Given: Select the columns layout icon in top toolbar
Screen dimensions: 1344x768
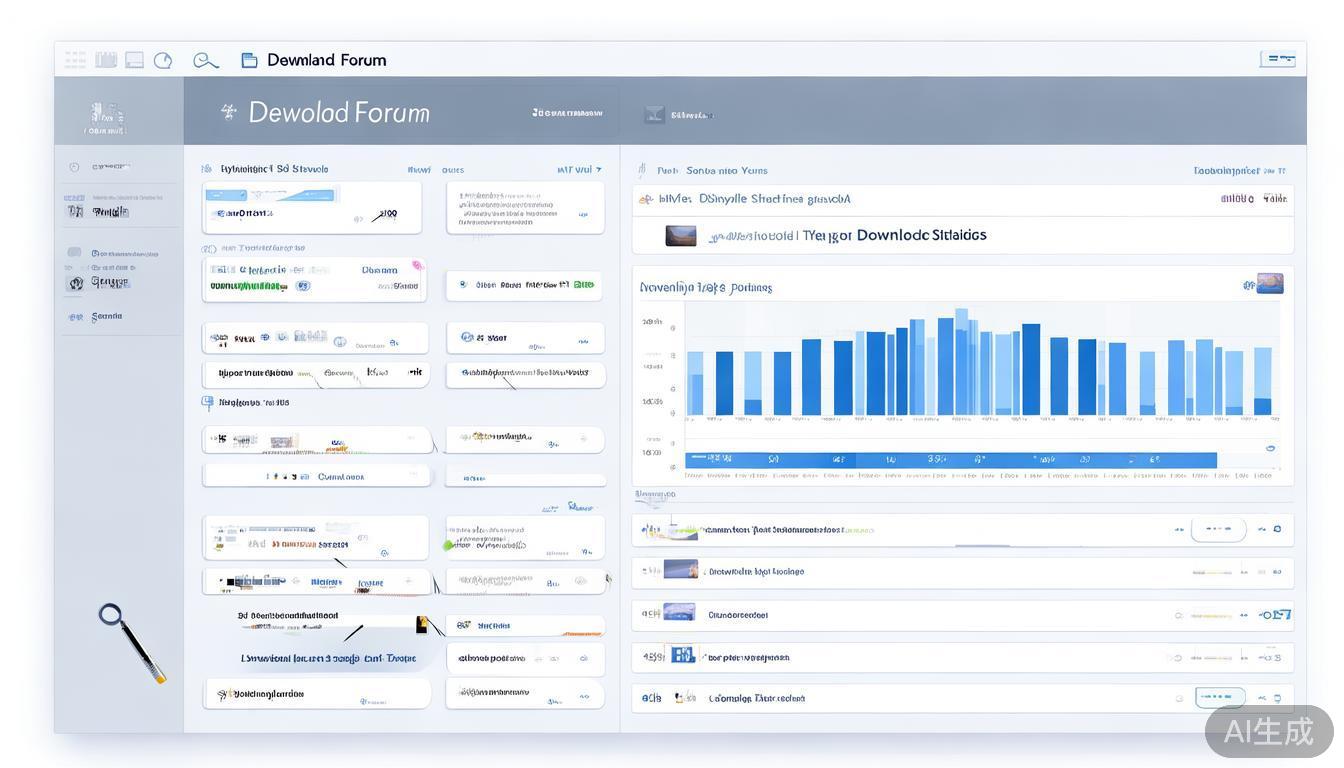Looking at the screenshot, I should 106,60.
